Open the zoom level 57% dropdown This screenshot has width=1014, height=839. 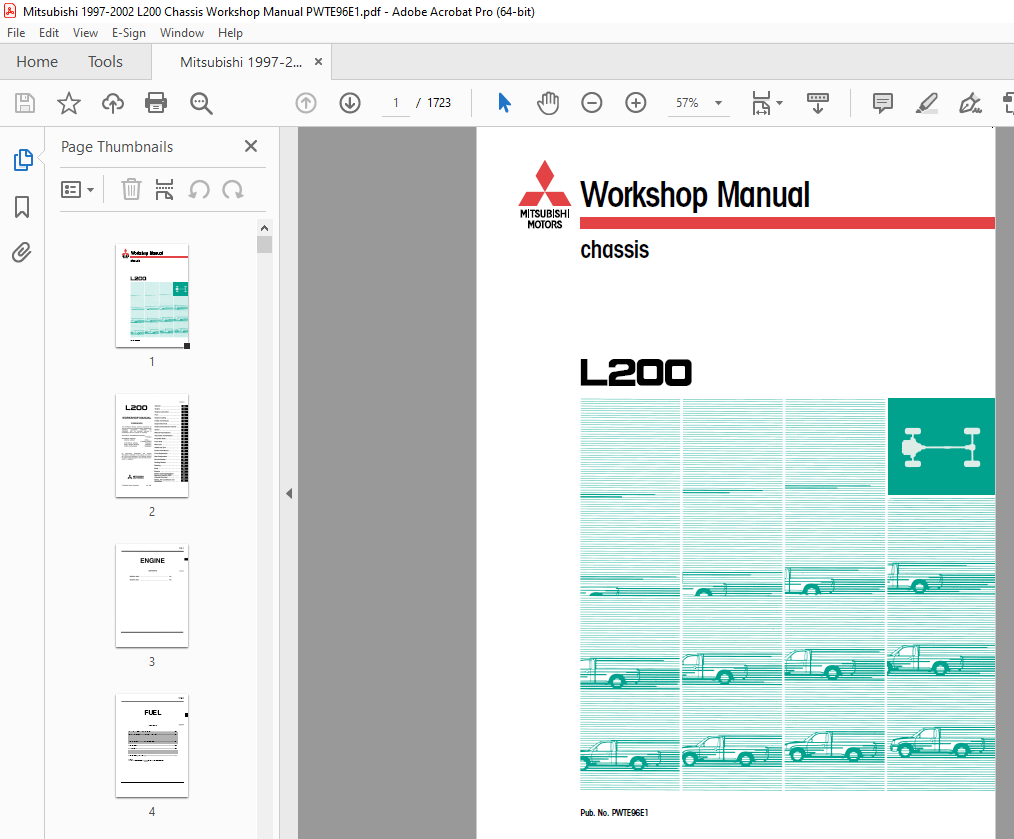718,103
